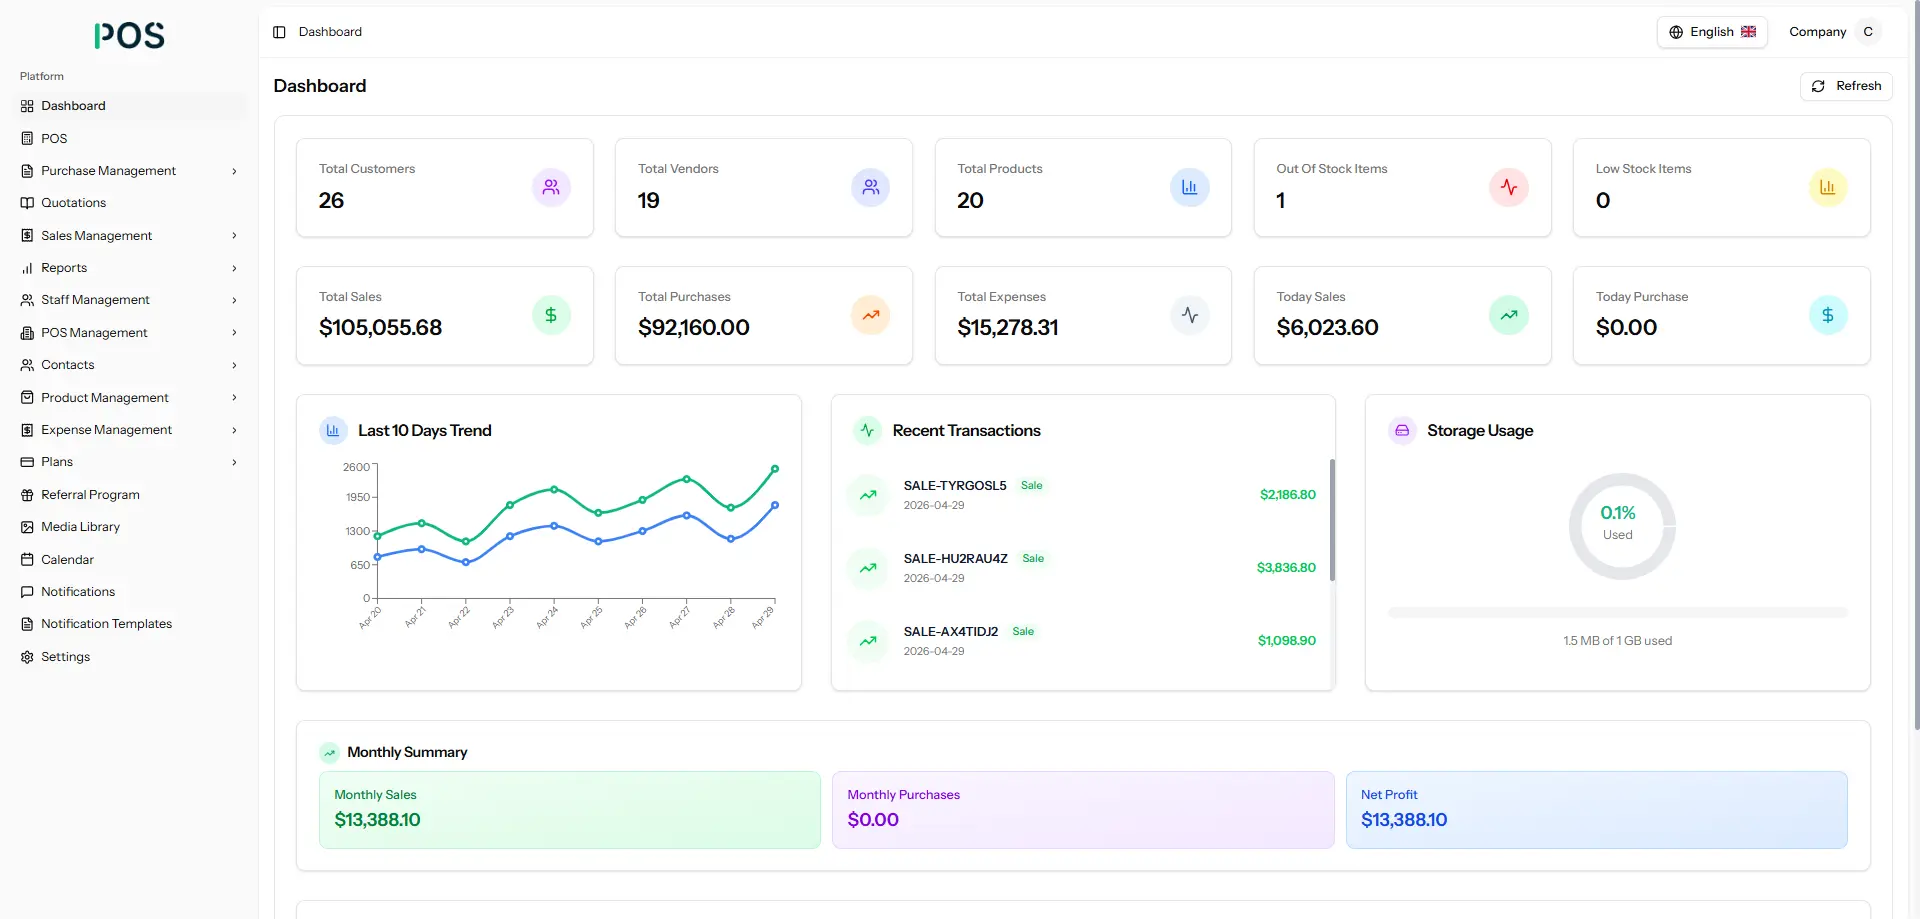Click the SALE-AX4TIDJ2 transaction icon

coord(868,641)
